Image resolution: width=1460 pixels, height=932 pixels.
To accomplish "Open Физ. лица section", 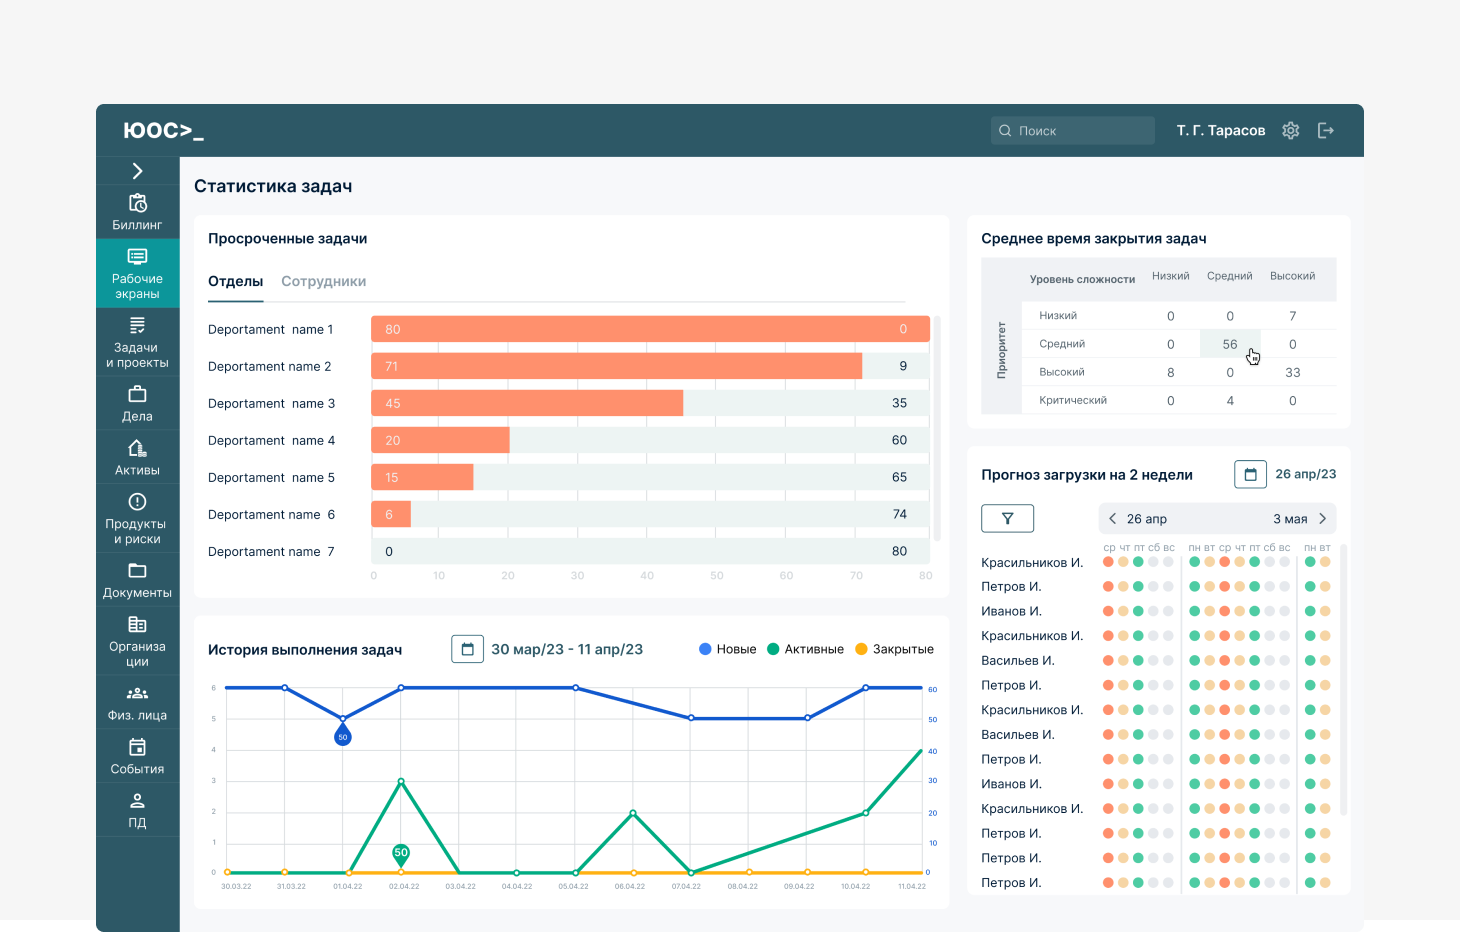I will coord(138,702).
